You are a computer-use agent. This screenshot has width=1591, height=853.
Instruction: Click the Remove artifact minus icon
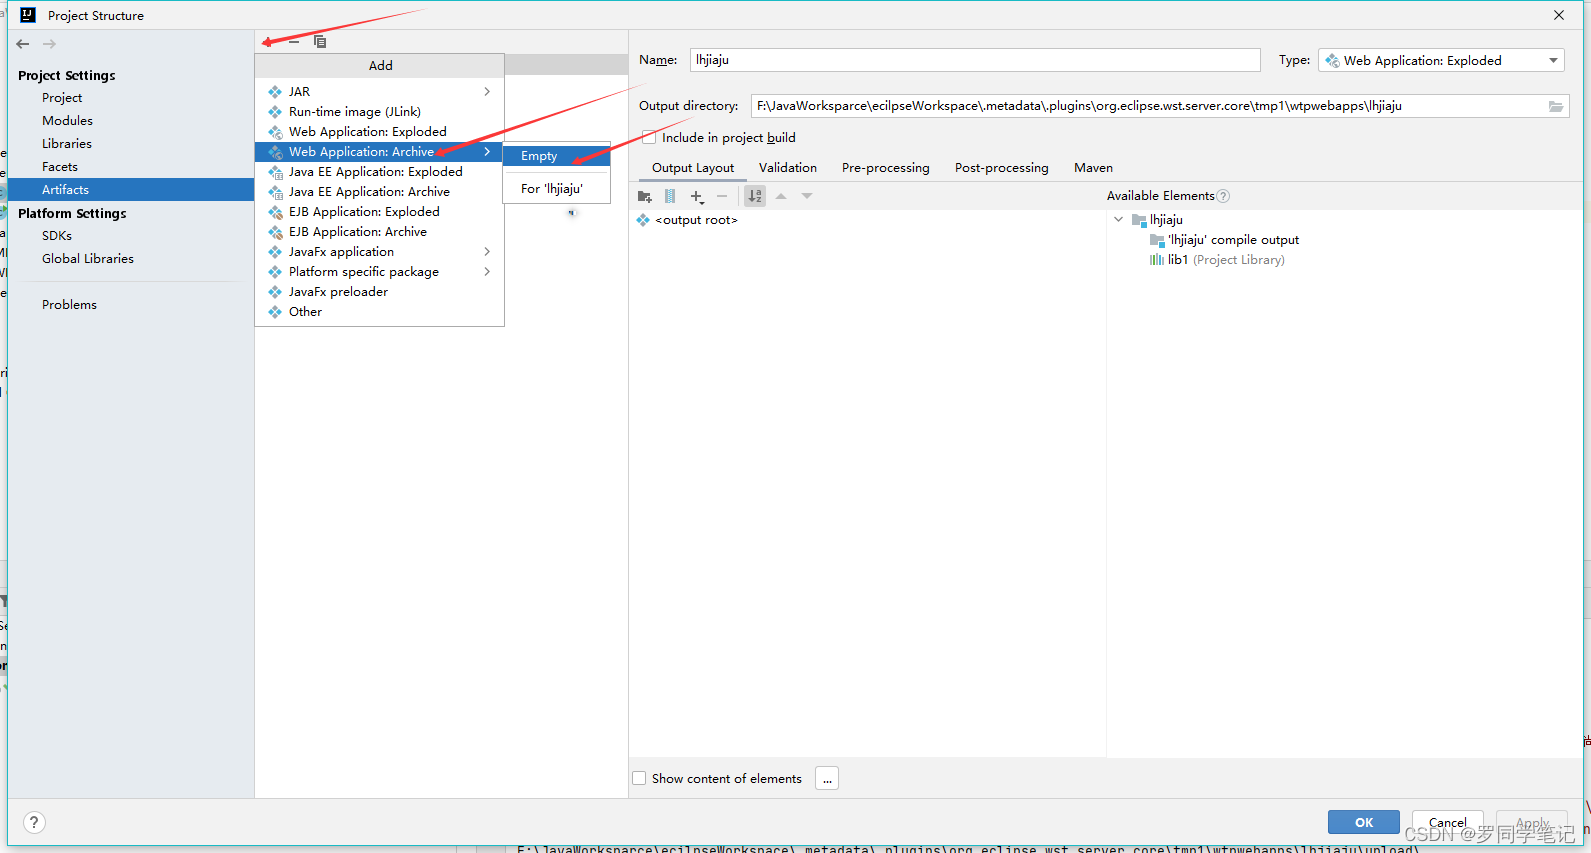tap(294, 42)
